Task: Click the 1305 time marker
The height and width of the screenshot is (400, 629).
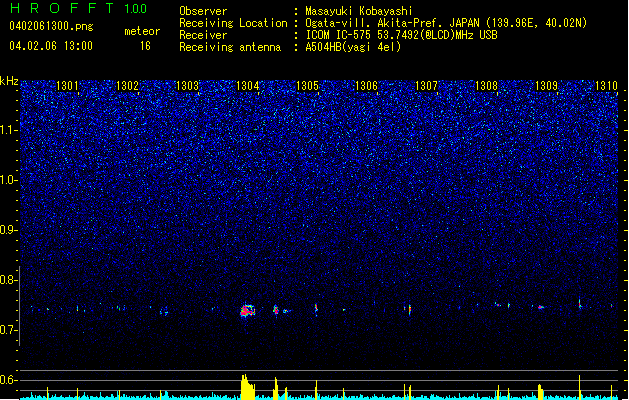Action: tap(307, 86)
